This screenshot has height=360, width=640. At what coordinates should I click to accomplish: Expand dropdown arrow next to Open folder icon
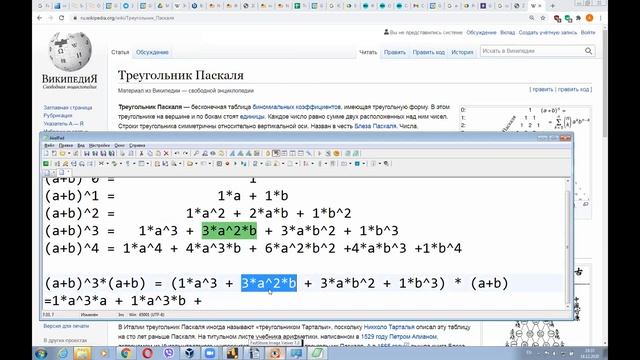click(x=69, y=153)
